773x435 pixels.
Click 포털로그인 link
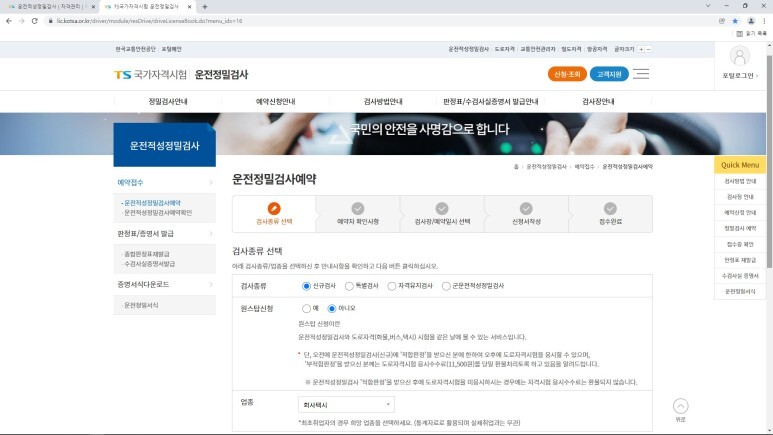pyautogui.click(x=739, y=76)
